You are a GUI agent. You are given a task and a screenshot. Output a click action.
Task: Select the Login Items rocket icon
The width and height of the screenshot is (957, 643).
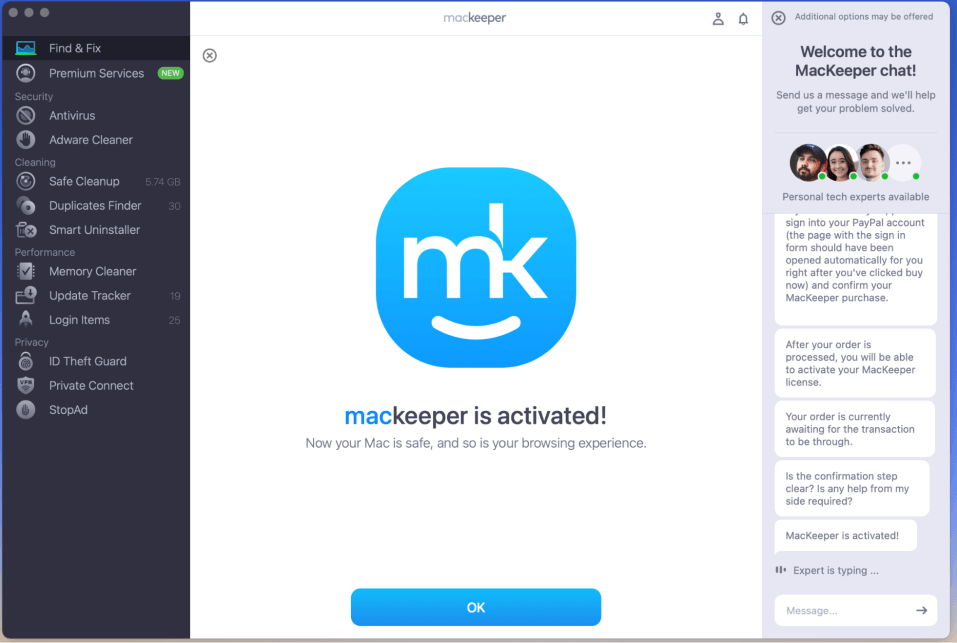coord(26,319)
